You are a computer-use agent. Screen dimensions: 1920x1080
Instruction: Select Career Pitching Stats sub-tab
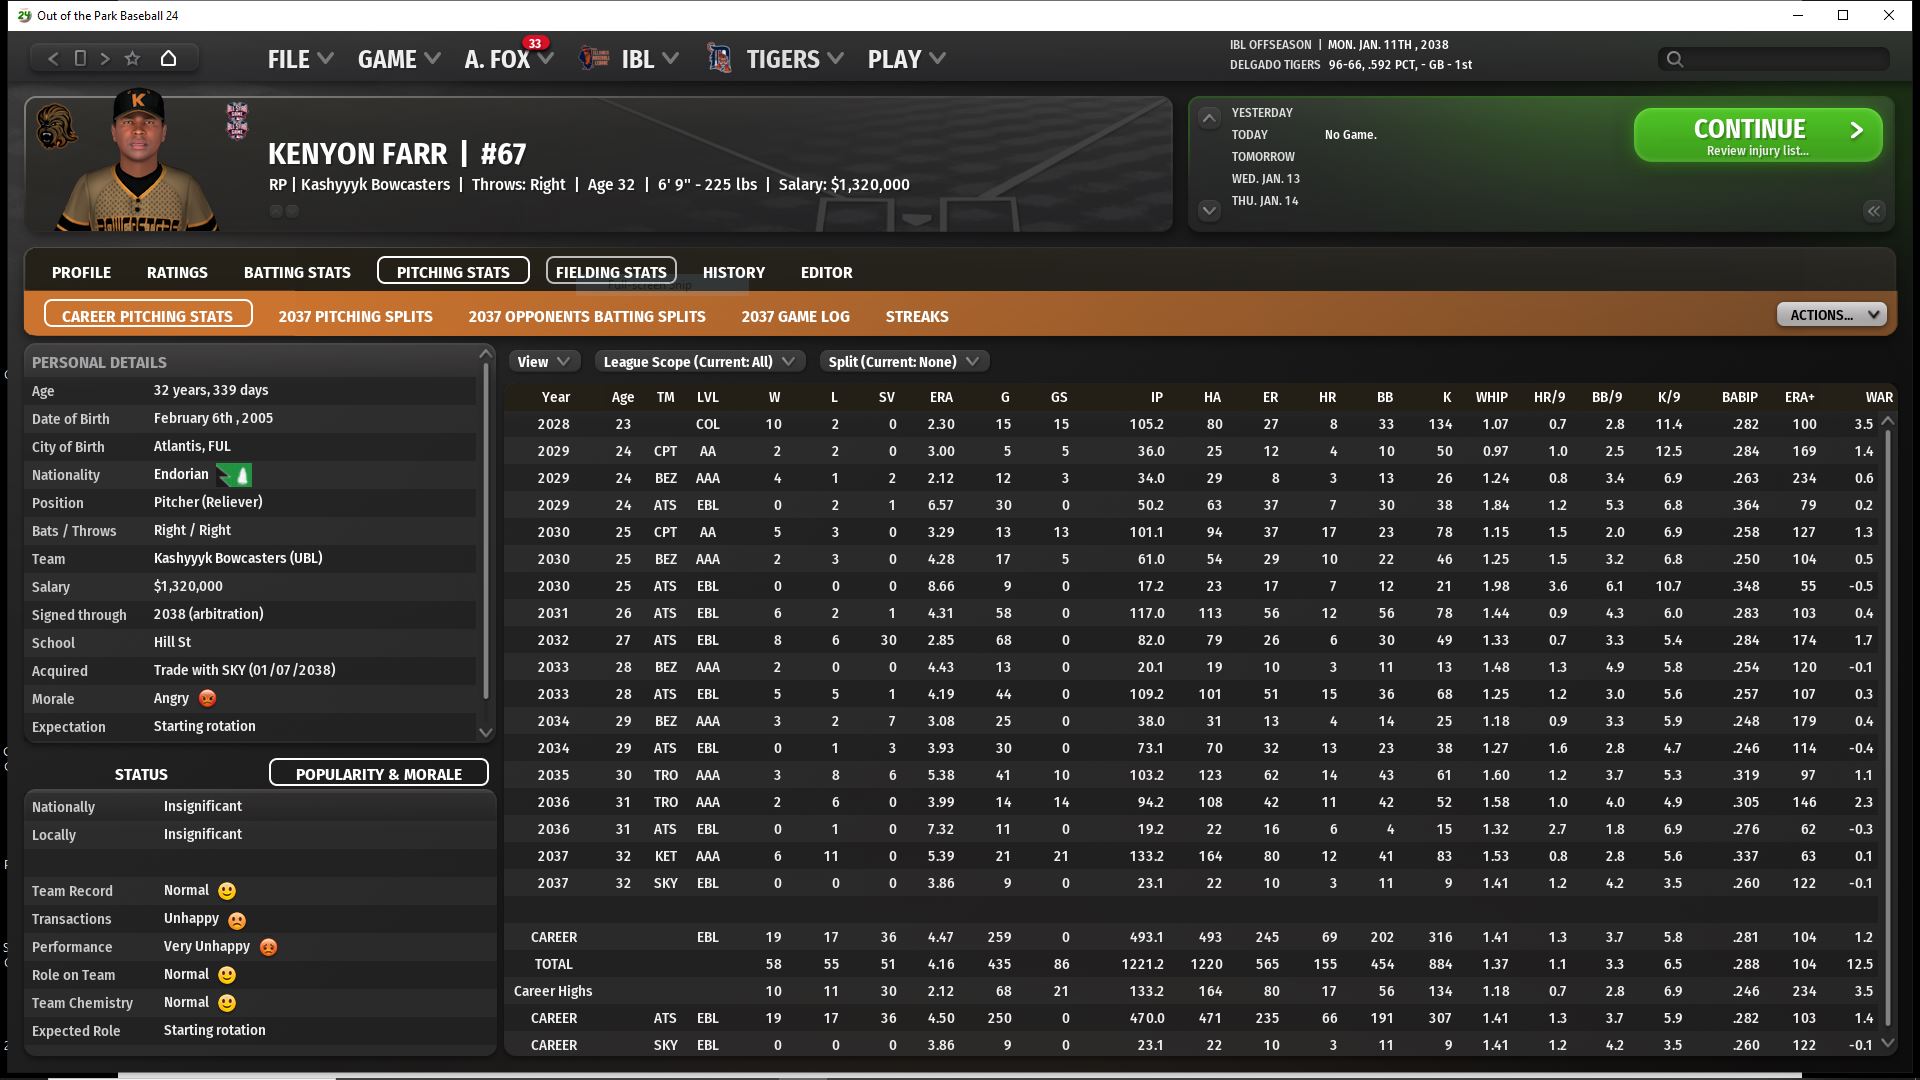(x=147, y=316)
